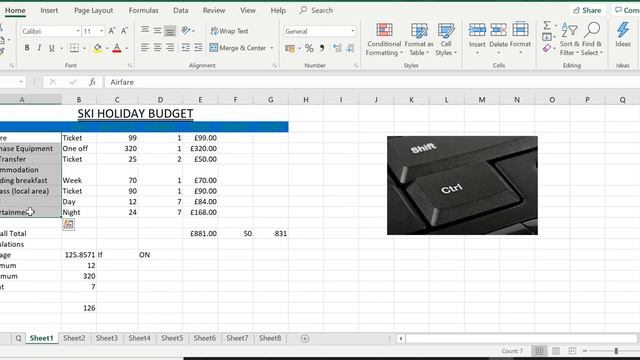This screenshot has width=640, height=360.
Task: Click Delete cells button
Action: click(x=498, y=38)
